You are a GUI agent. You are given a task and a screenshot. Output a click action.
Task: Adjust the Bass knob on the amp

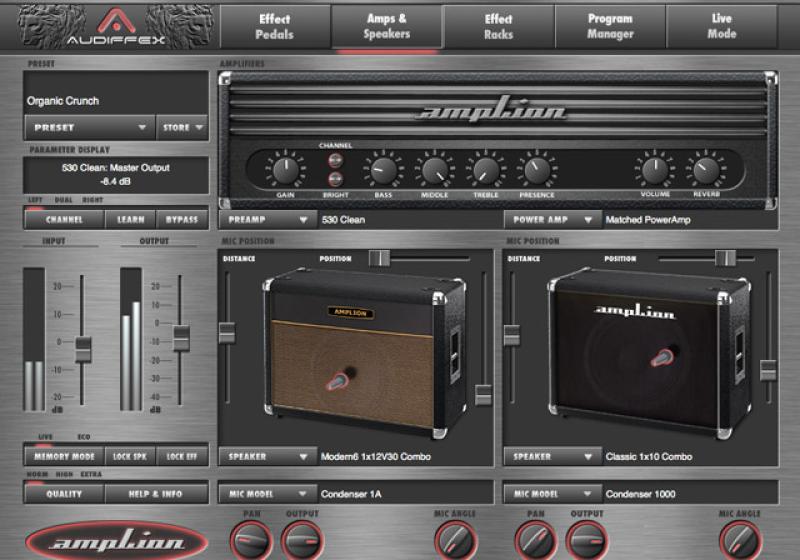383,171
